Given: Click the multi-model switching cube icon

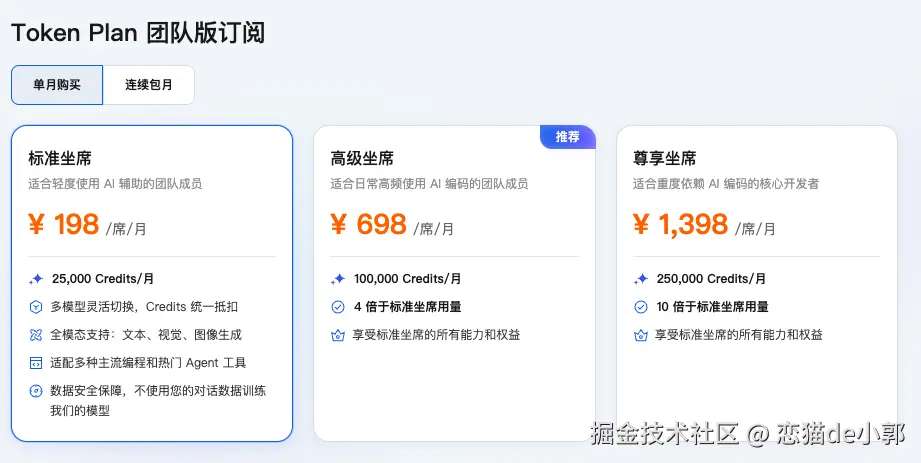Looking at the screenshot, I should 36,307.
